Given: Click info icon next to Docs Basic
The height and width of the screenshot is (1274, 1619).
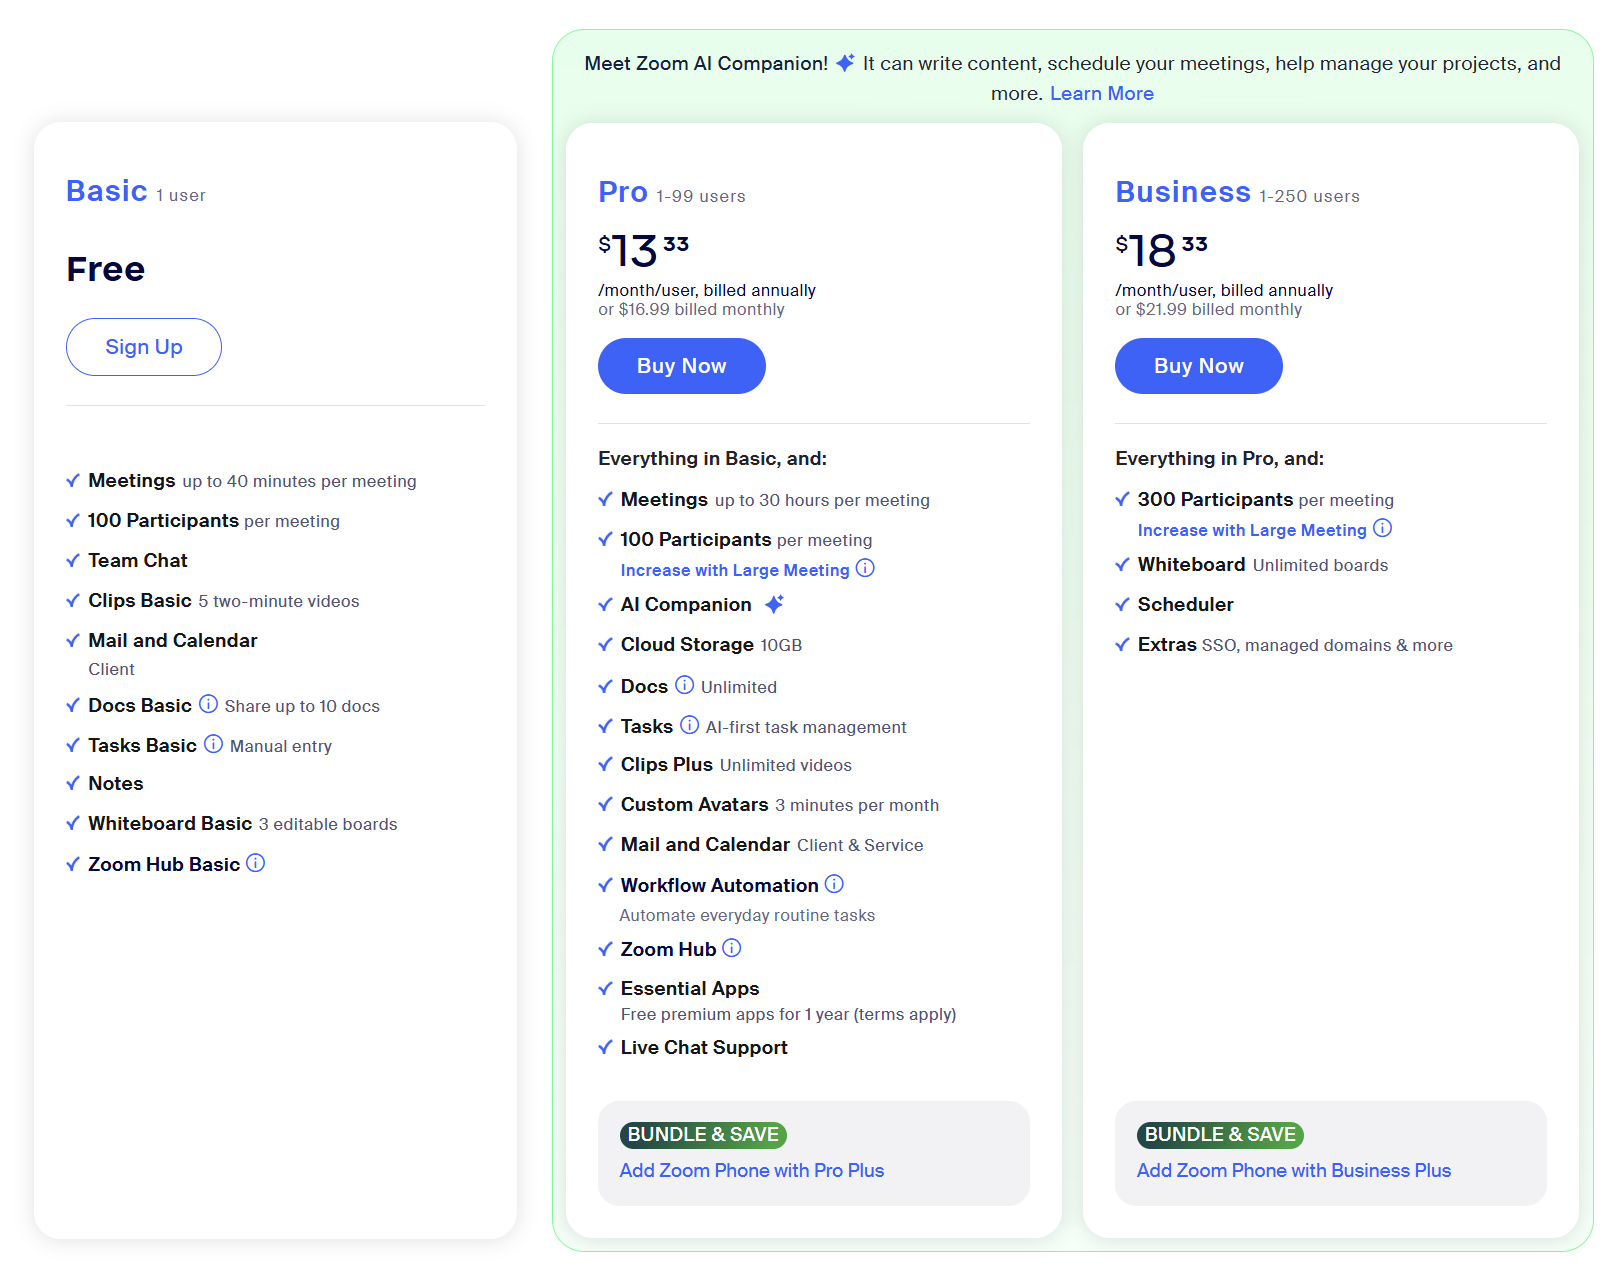Looking at the screenshot, I should pos(208,704).
